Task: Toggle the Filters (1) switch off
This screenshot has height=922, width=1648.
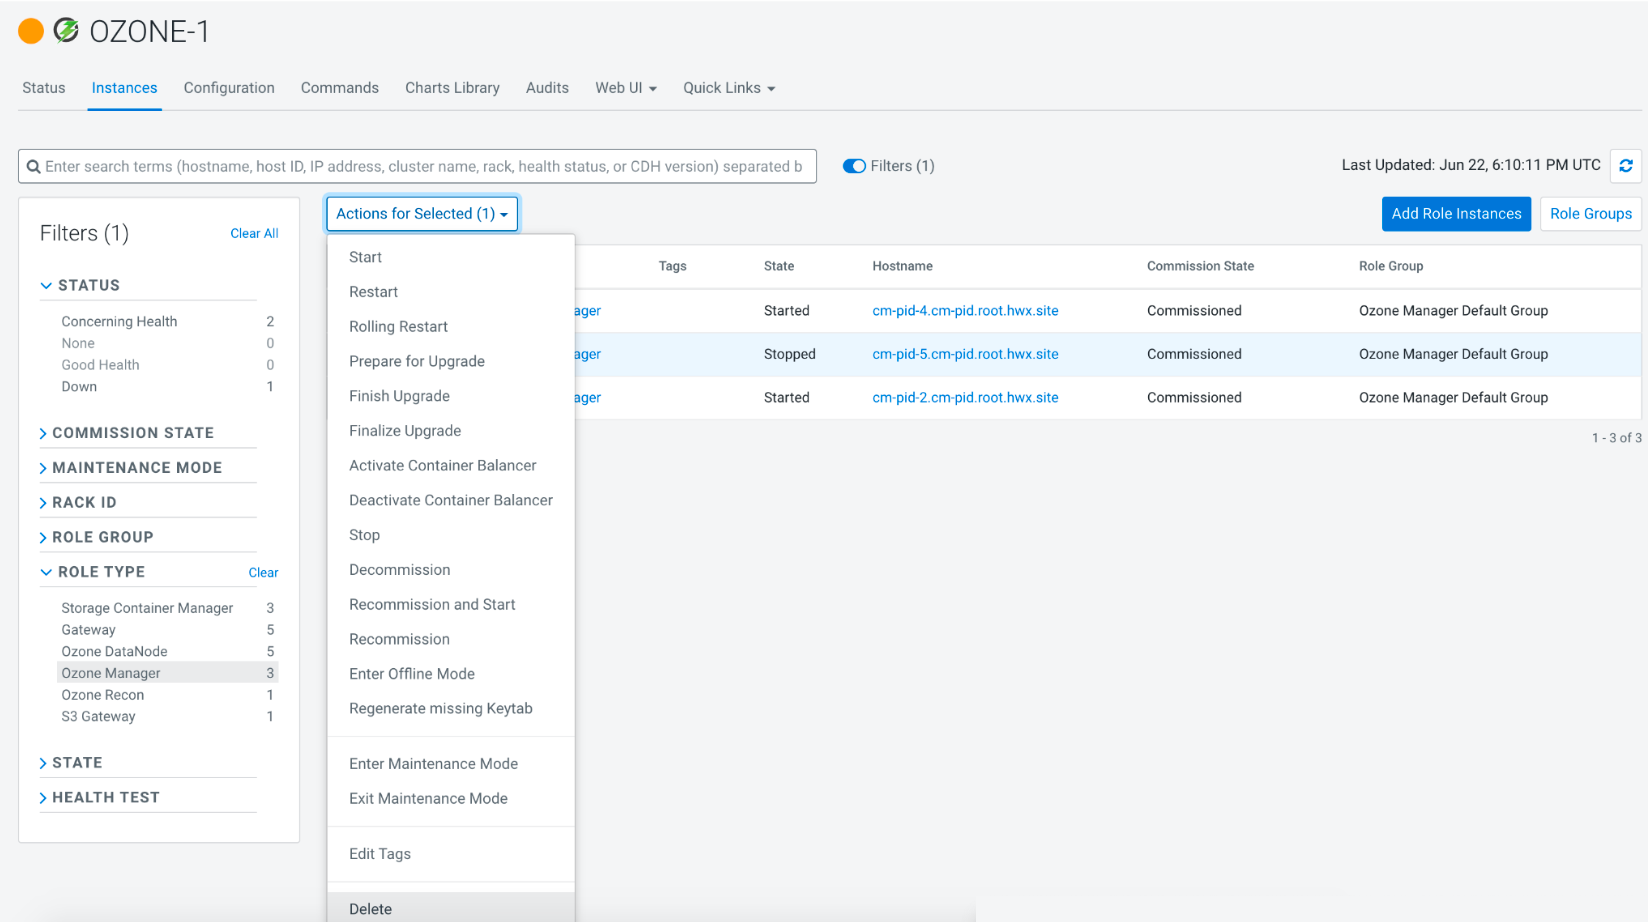Action: [854, 166]
